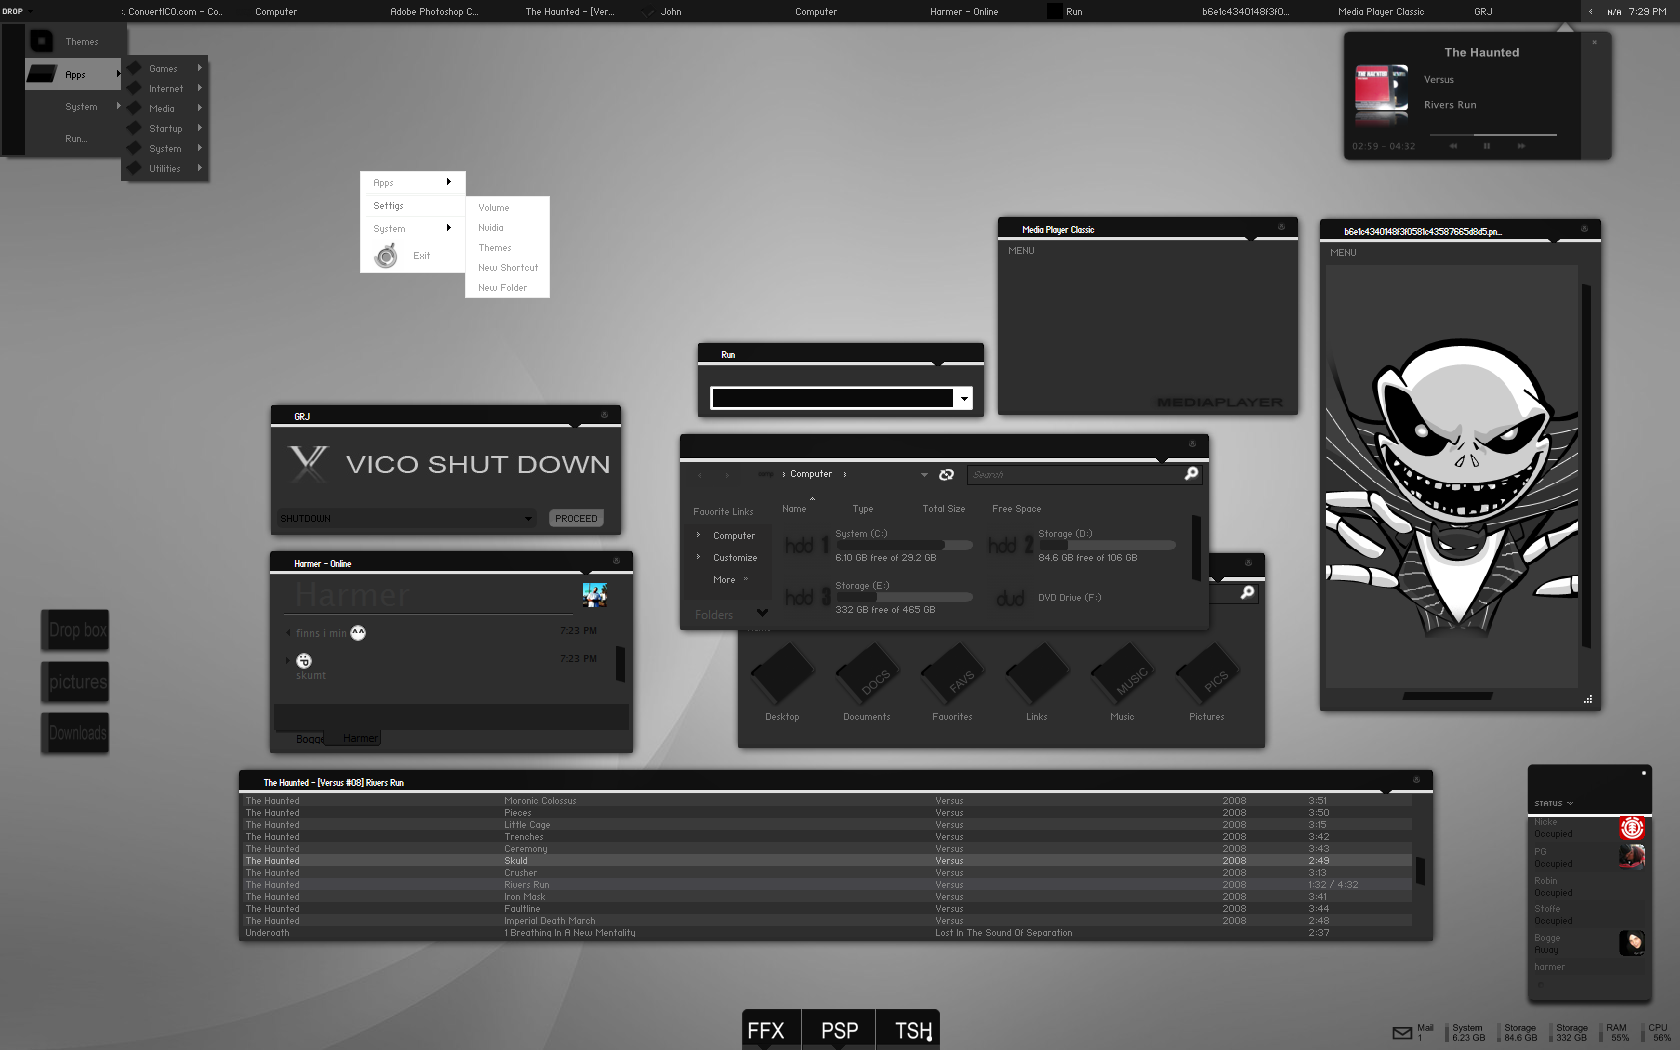Open the Run command dropdown arrow
Viewport: 1680px width, 1050px height.
pos(964,399)
